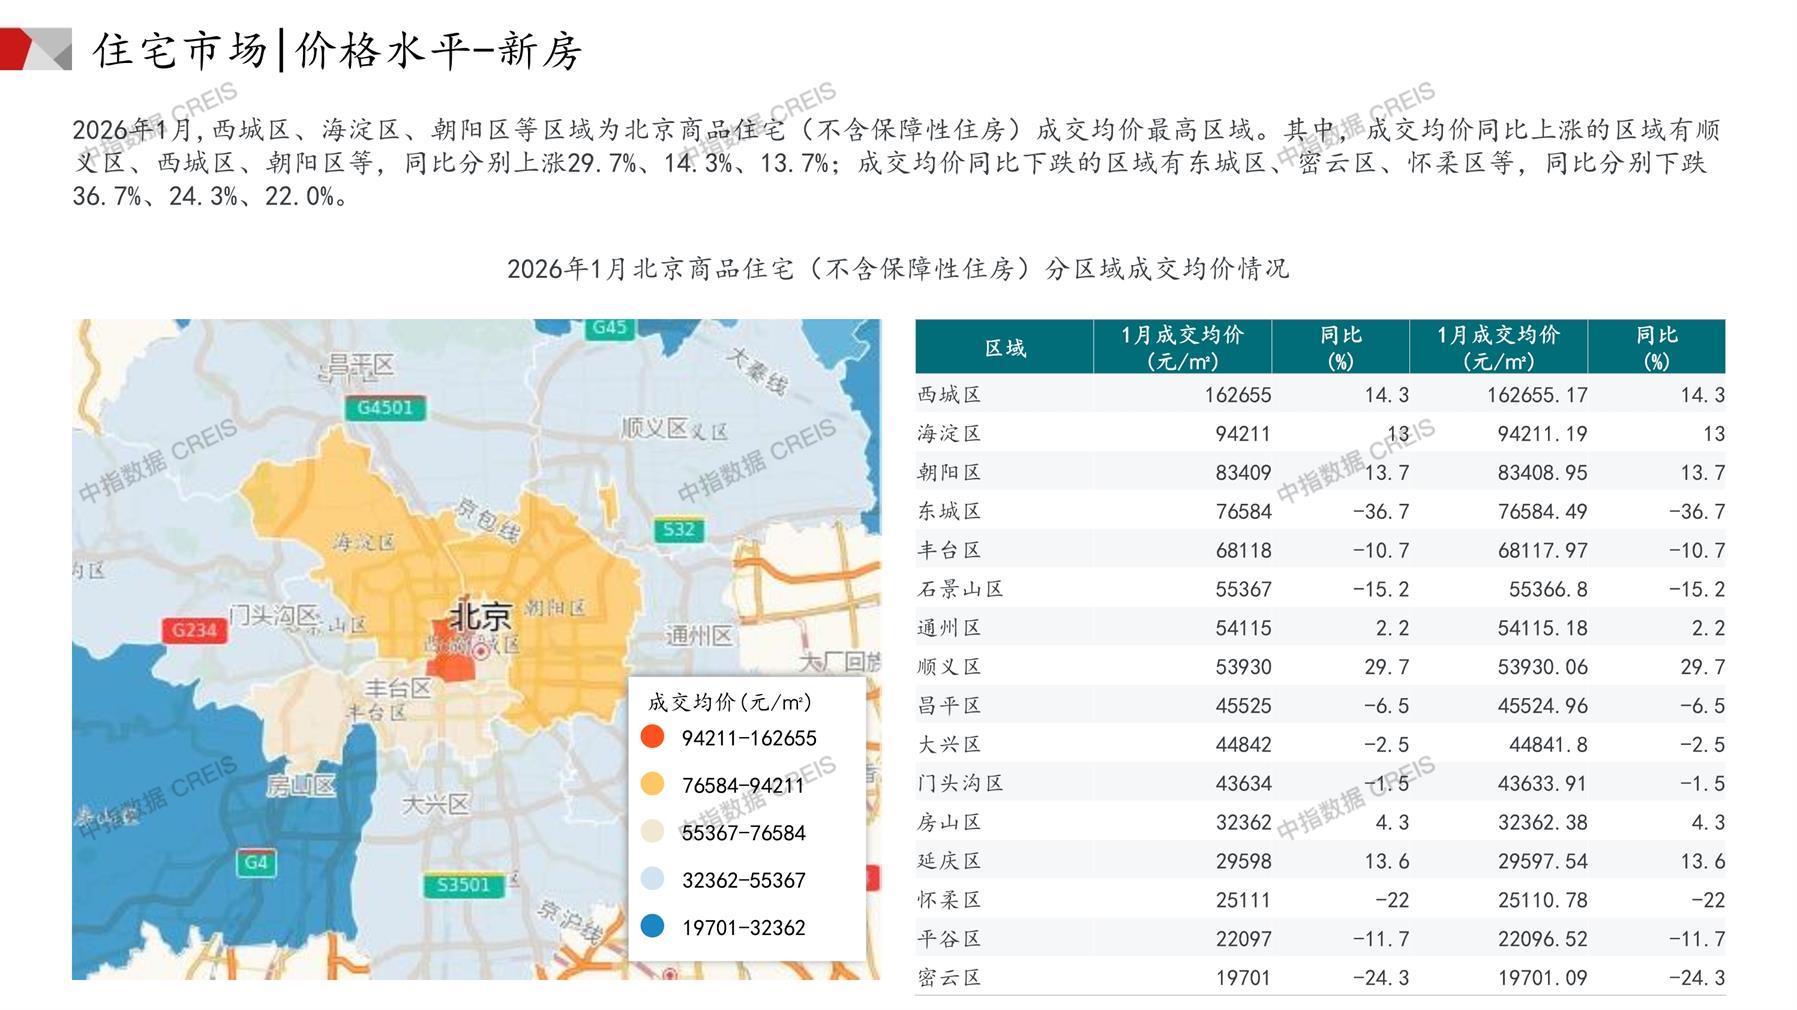Select the 西城区 row name in table
Image resolution: width=1797 pixels, height=1010 pixels.
pyautogui.click(x=949, y=395)
